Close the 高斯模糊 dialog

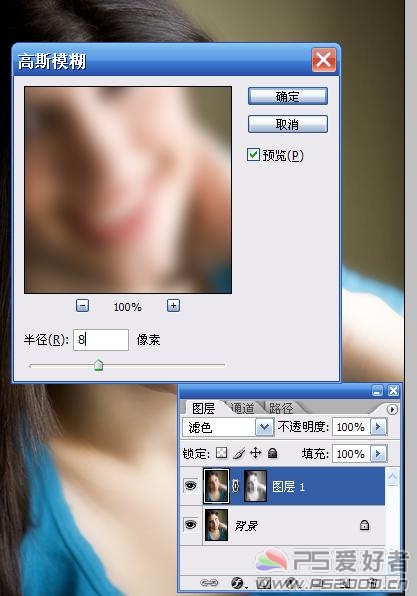point(323,60)
